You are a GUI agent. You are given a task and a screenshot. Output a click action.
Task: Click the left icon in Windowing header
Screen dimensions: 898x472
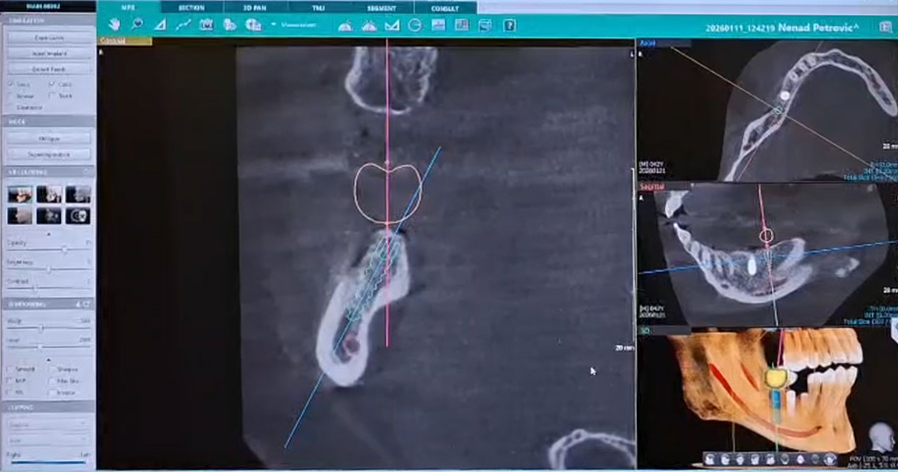(x=78, y=304)
